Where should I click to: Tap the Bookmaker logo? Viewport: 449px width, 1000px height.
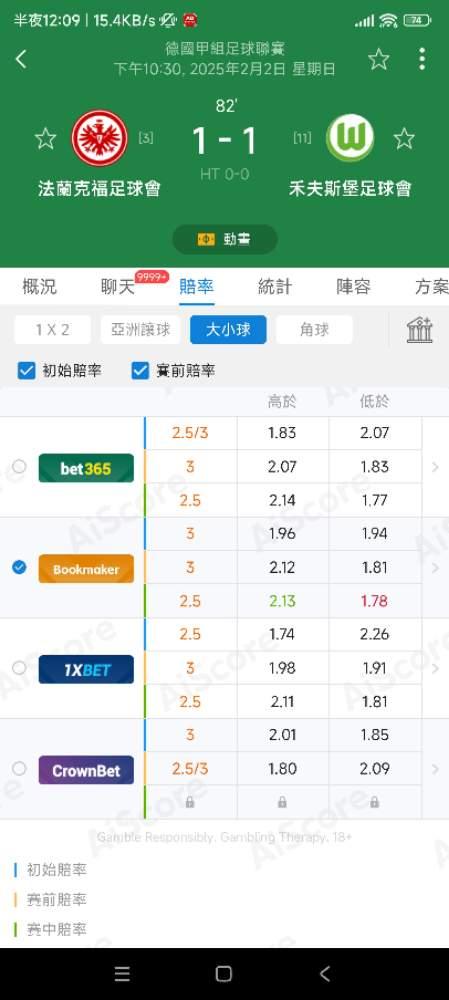point(86,569)
